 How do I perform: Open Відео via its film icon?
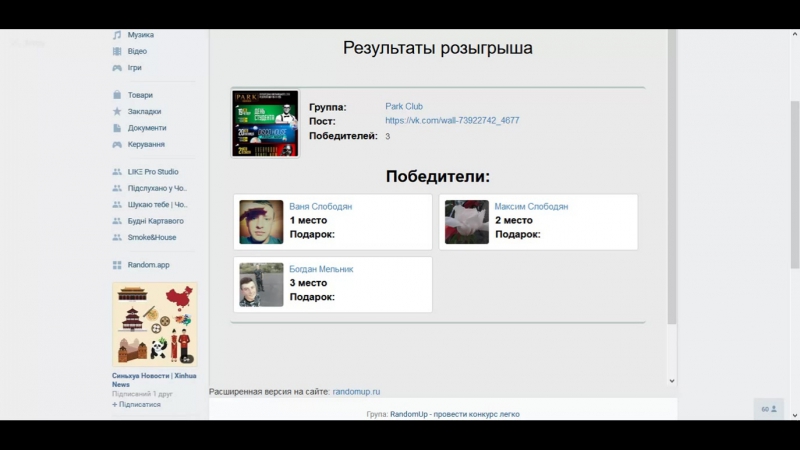point(117,51)
